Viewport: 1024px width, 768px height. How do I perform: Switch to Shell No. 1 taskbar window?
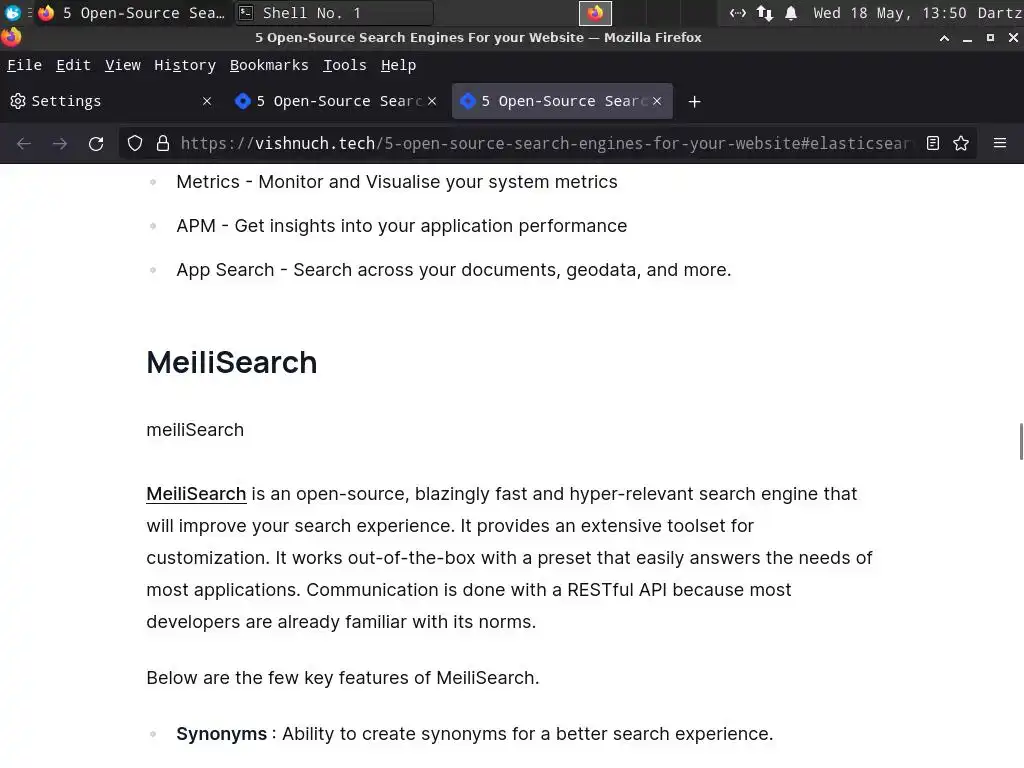click(x=334, y=13)
